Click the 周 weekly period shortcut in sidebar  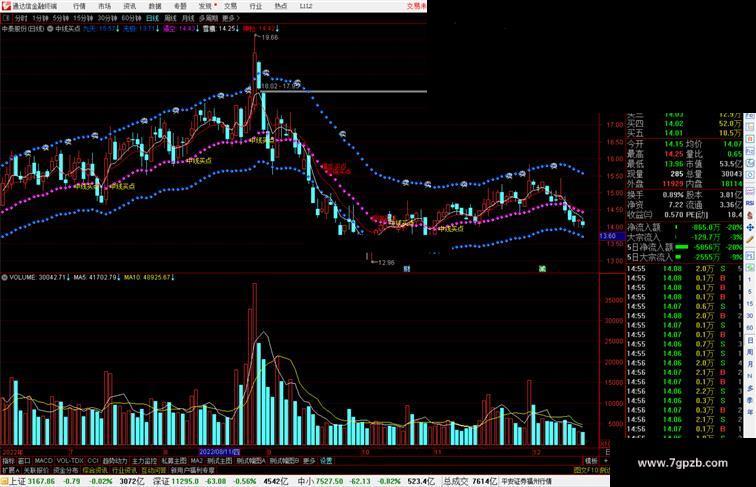click(750, 352)
